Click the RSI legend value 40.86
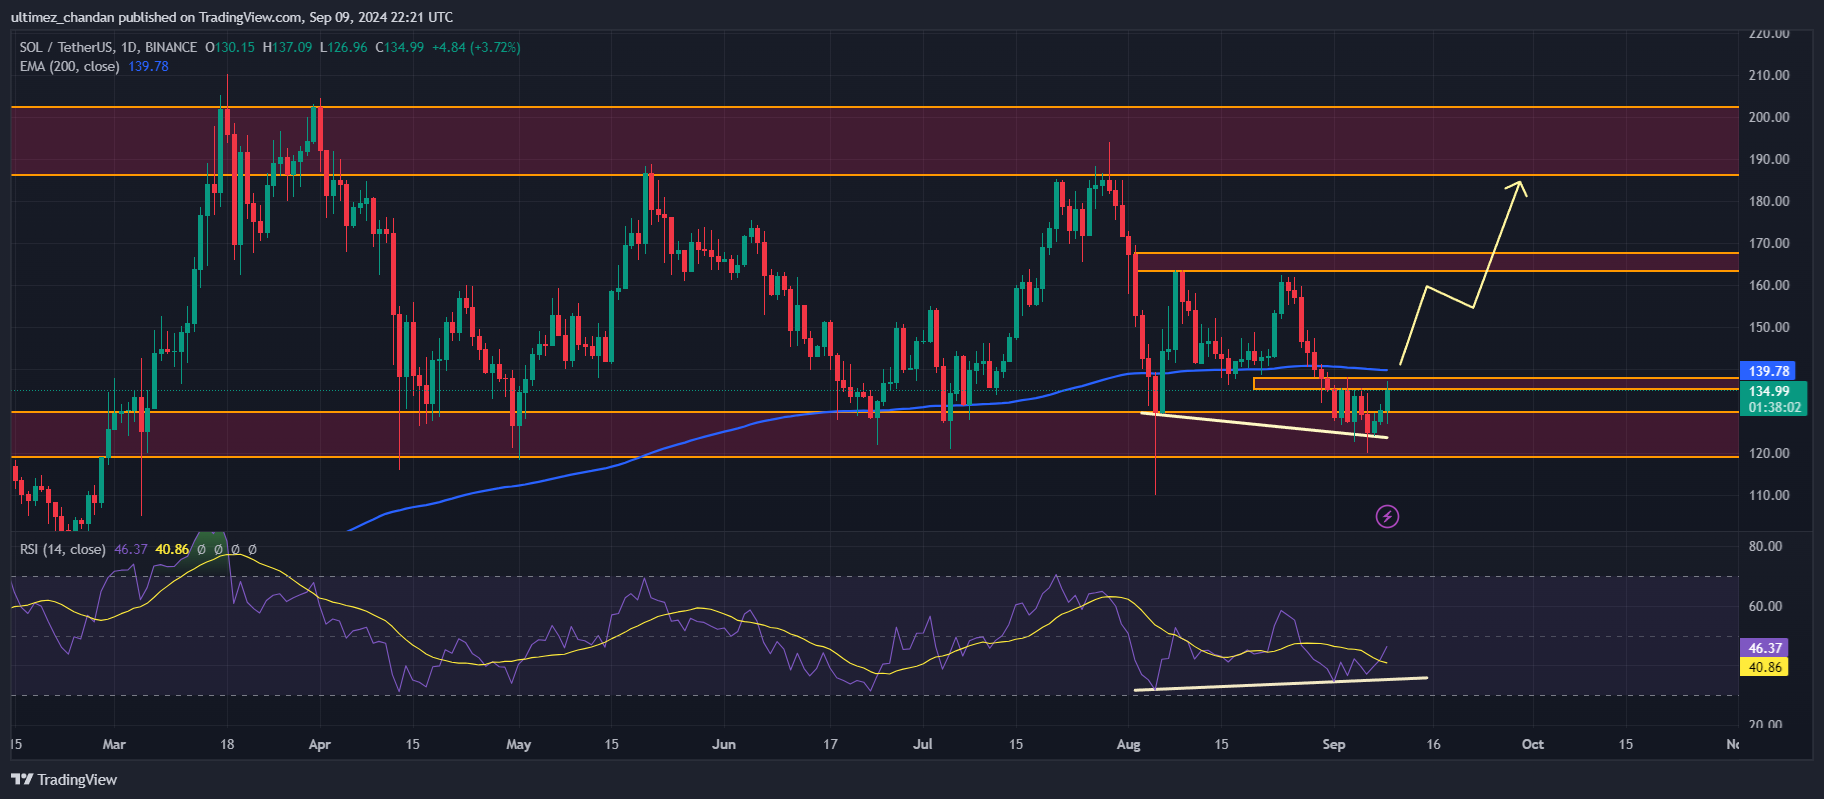The height and width of the screenshot is (799, 1824). [172, 549]
